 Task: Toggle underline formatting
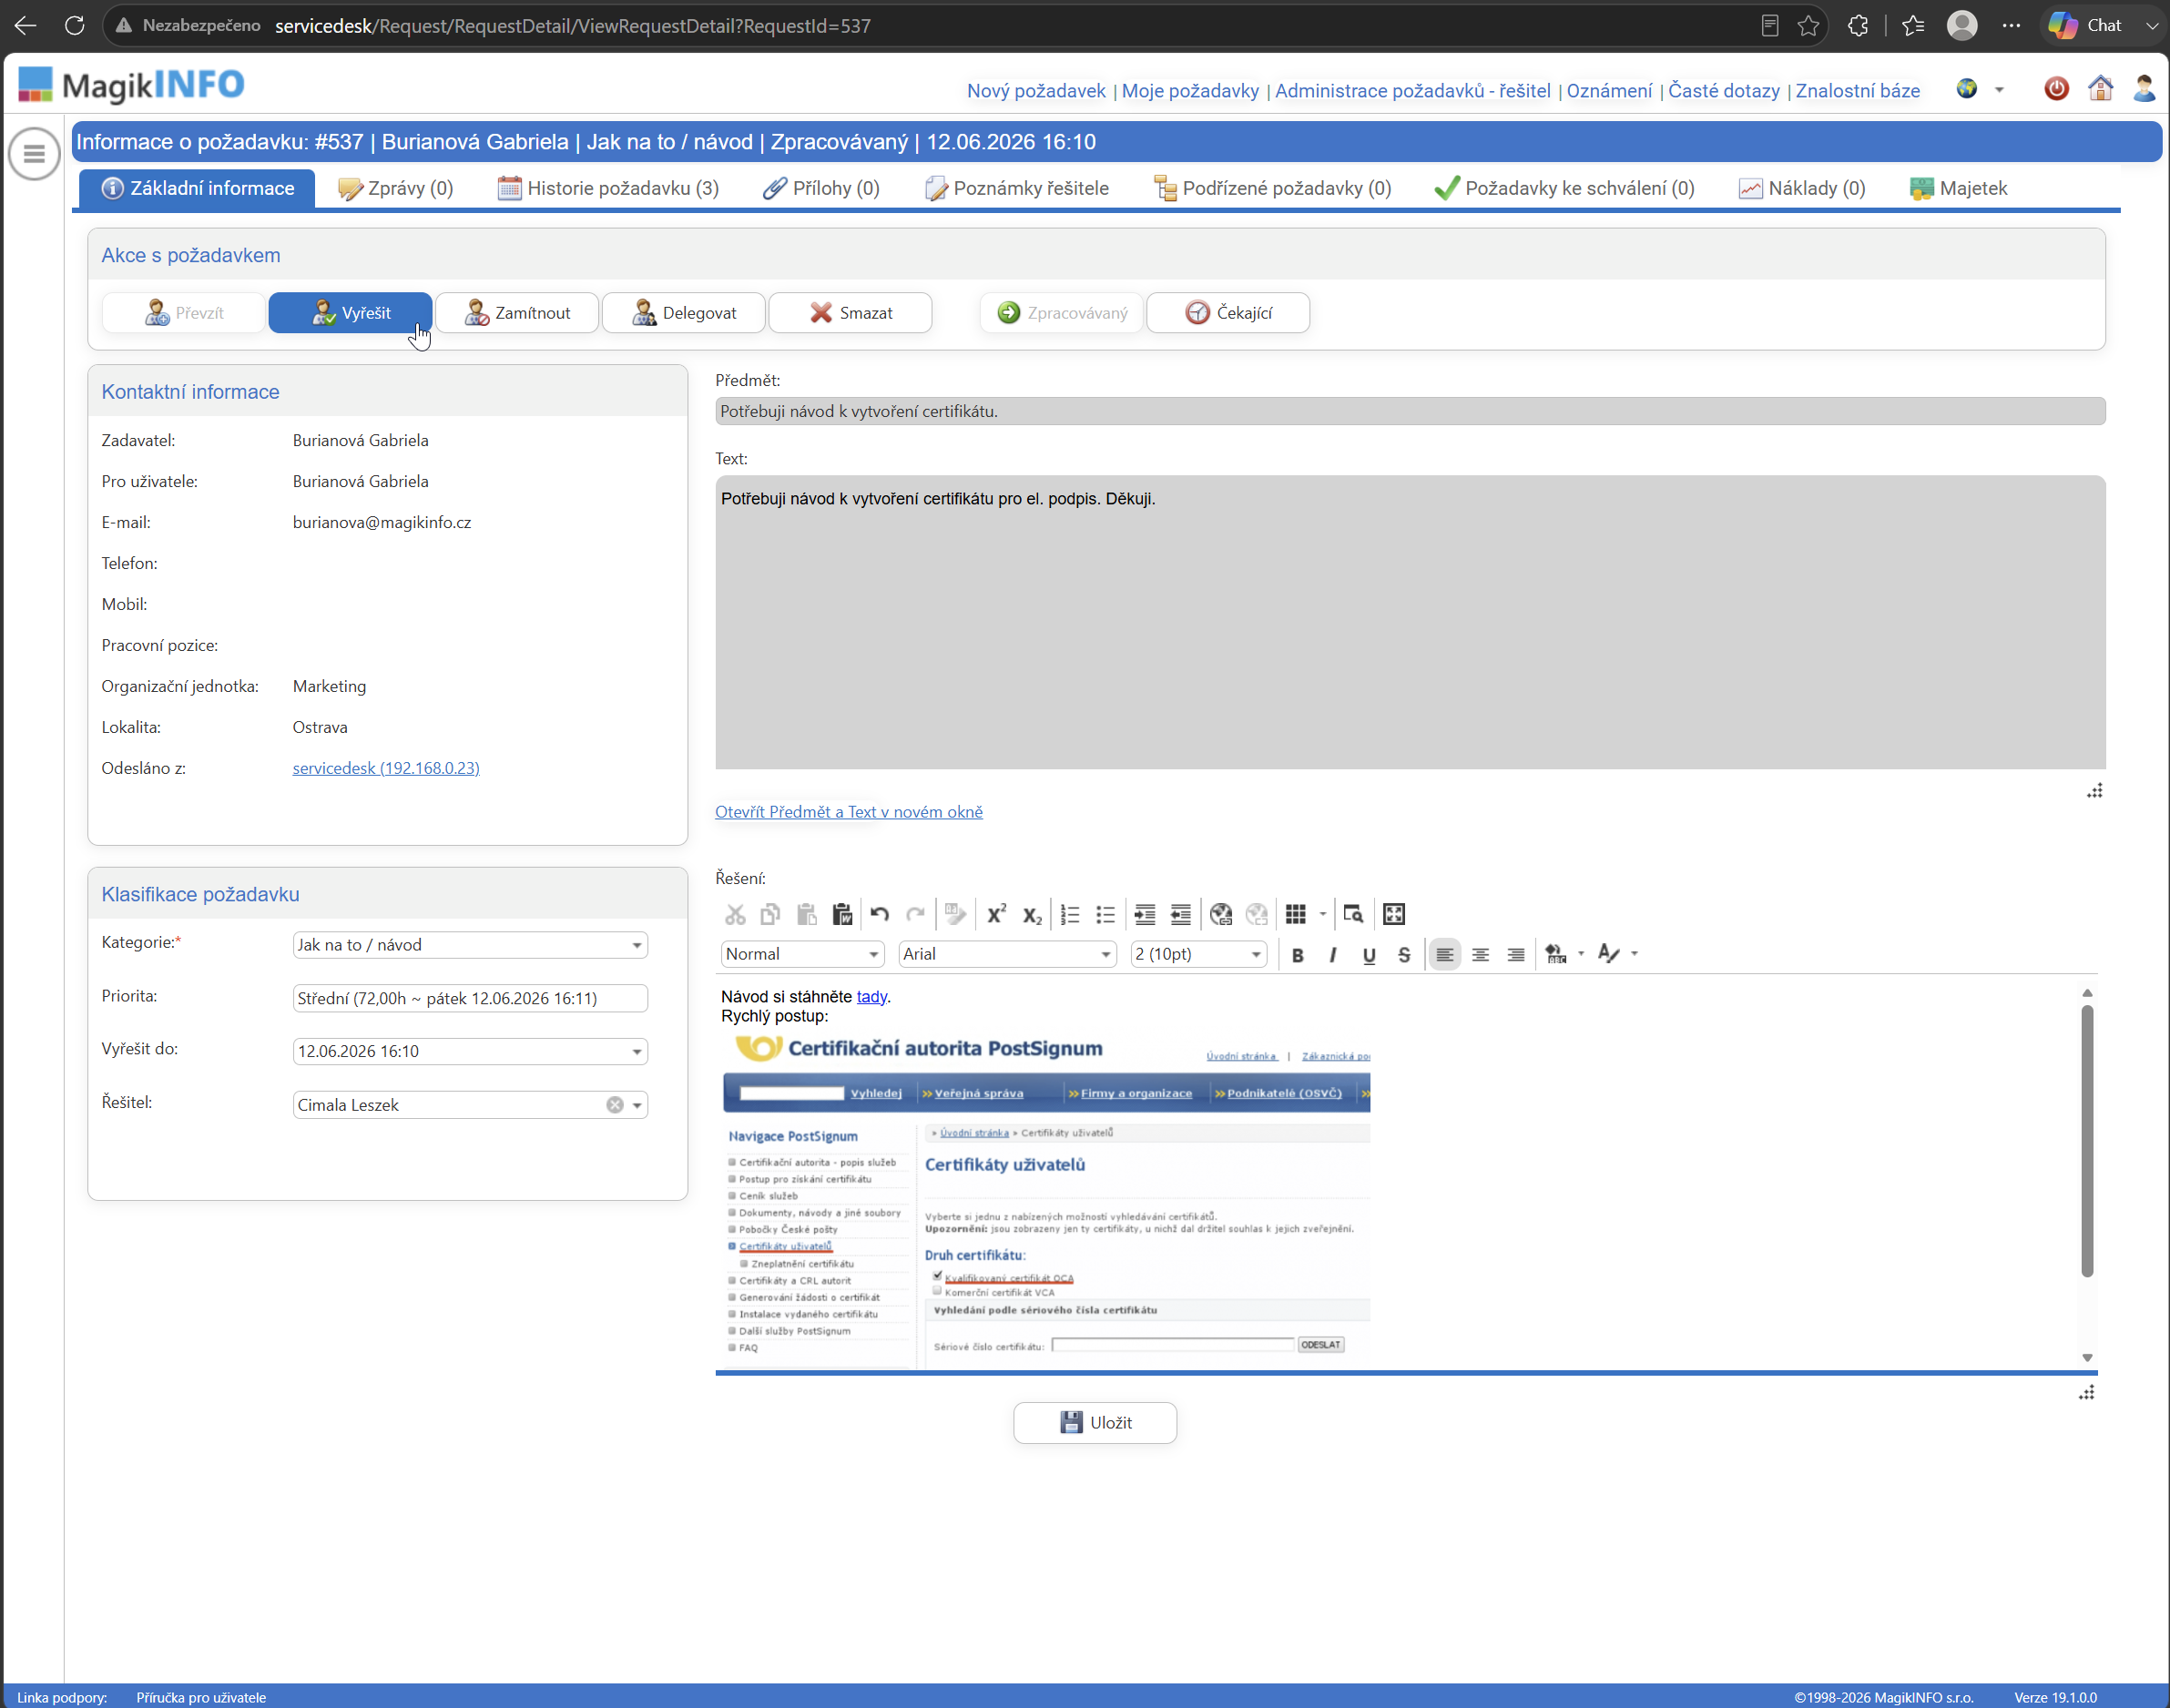[1369, 954]
